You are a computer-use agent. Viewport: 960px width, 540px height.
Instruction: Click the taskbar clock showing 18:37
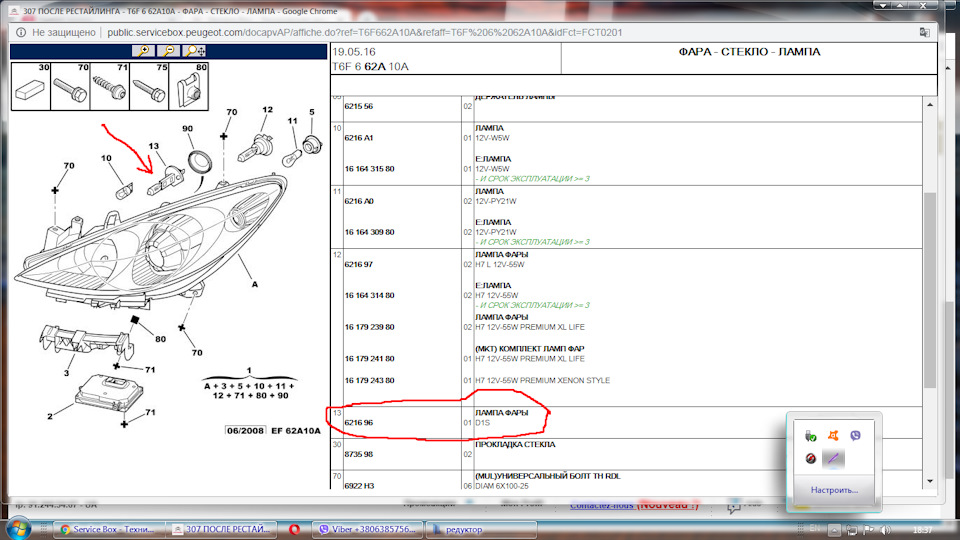tap(922, 530)
